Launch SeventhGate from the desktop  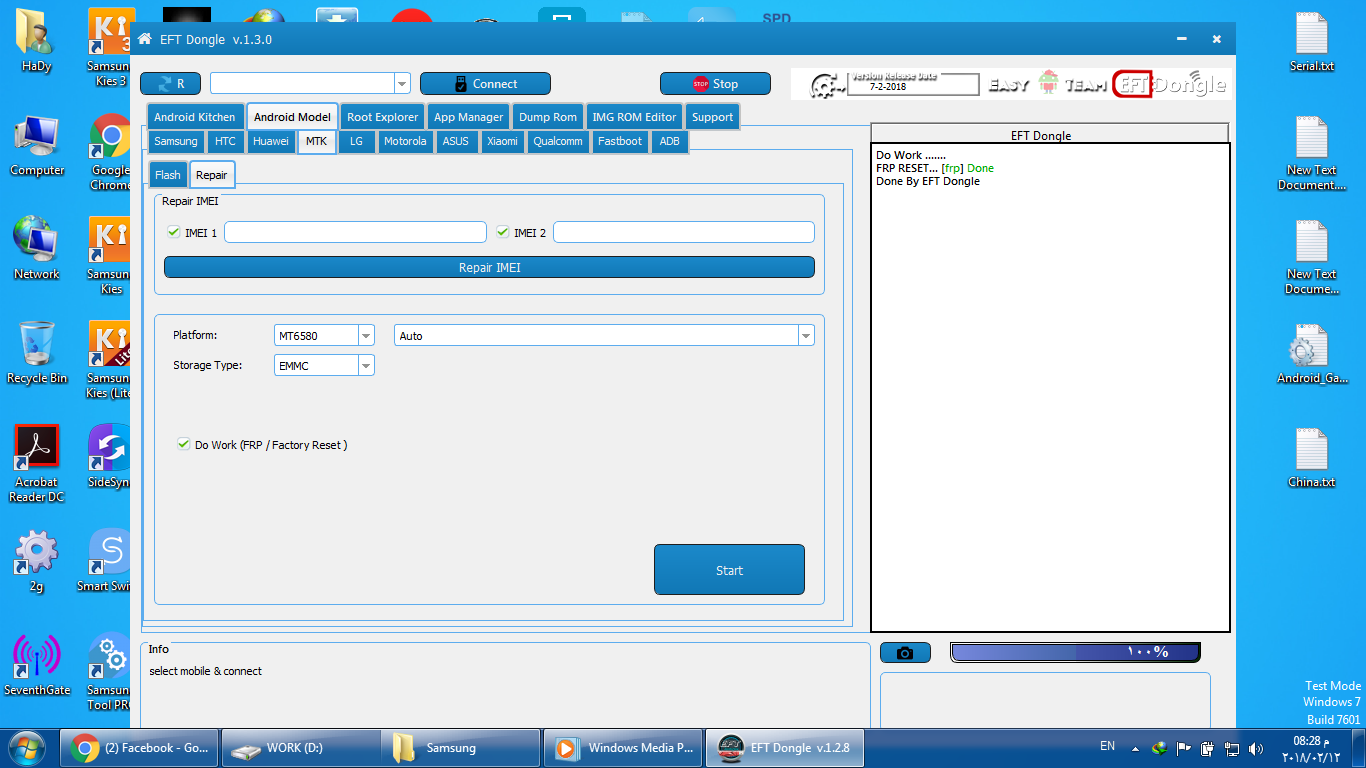[x=37, y=665]
